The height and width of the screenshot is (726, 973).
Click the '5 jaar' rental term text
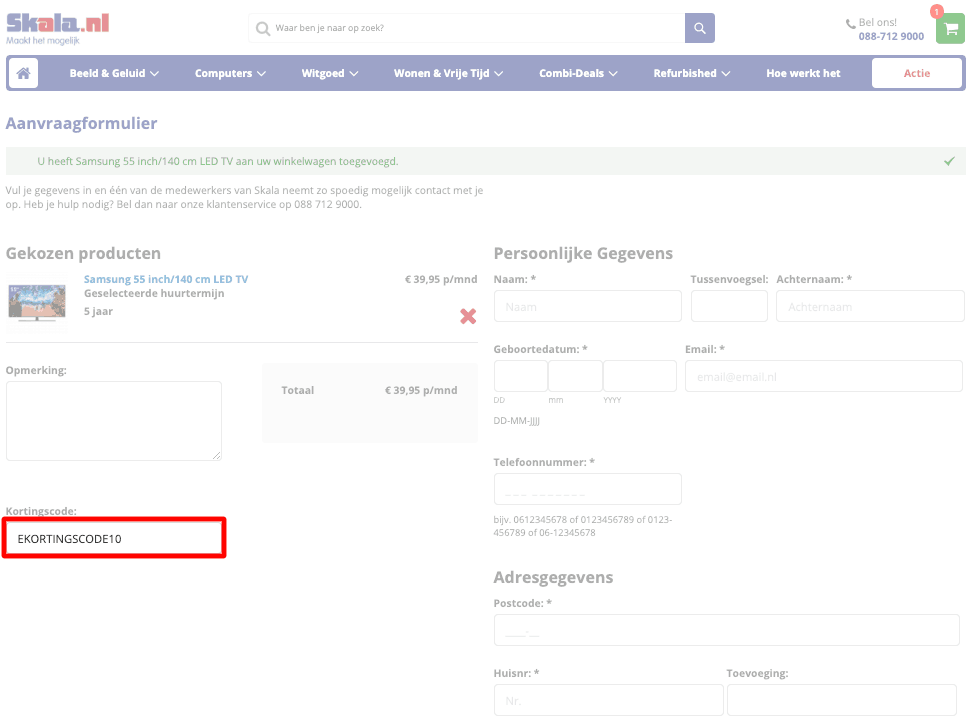click(x=98, y=311)
